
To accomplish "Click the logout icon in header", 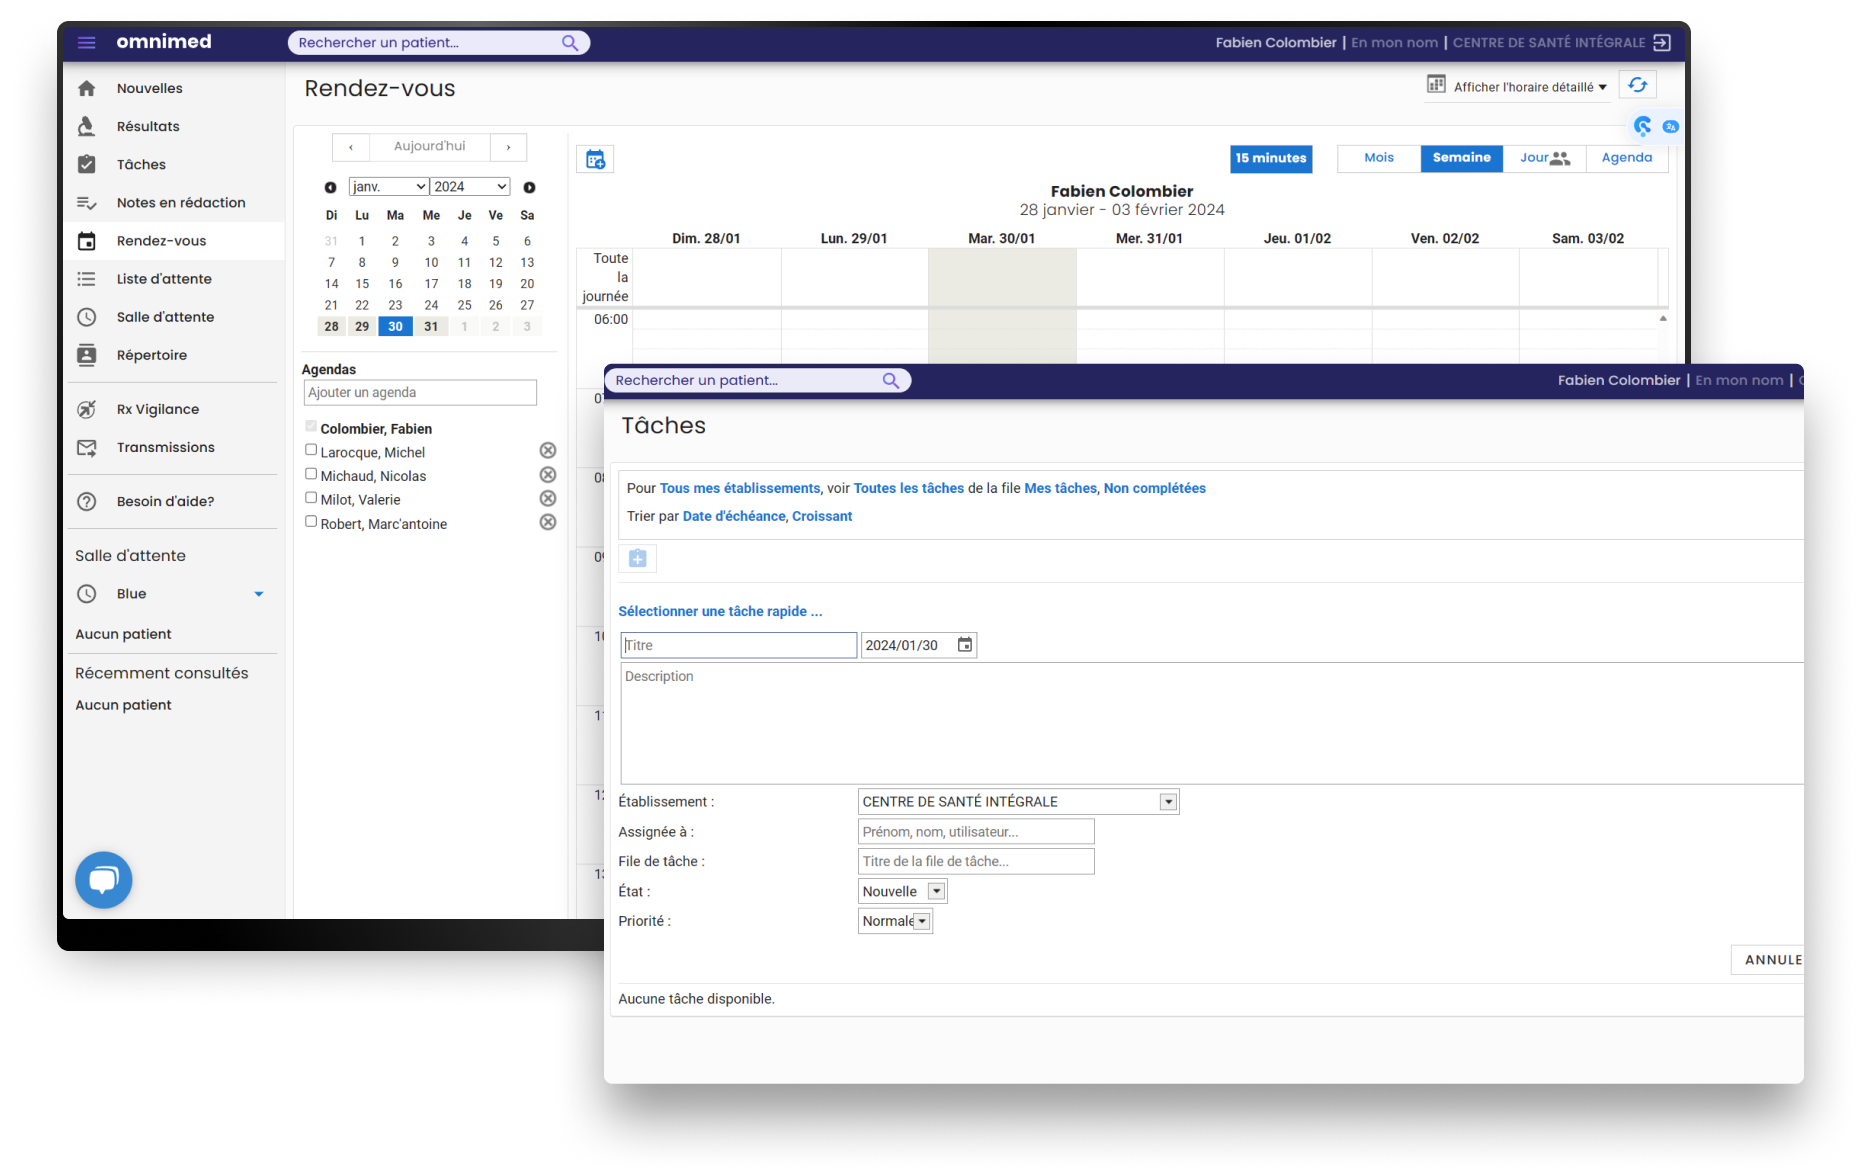I will click(1662, 42).
